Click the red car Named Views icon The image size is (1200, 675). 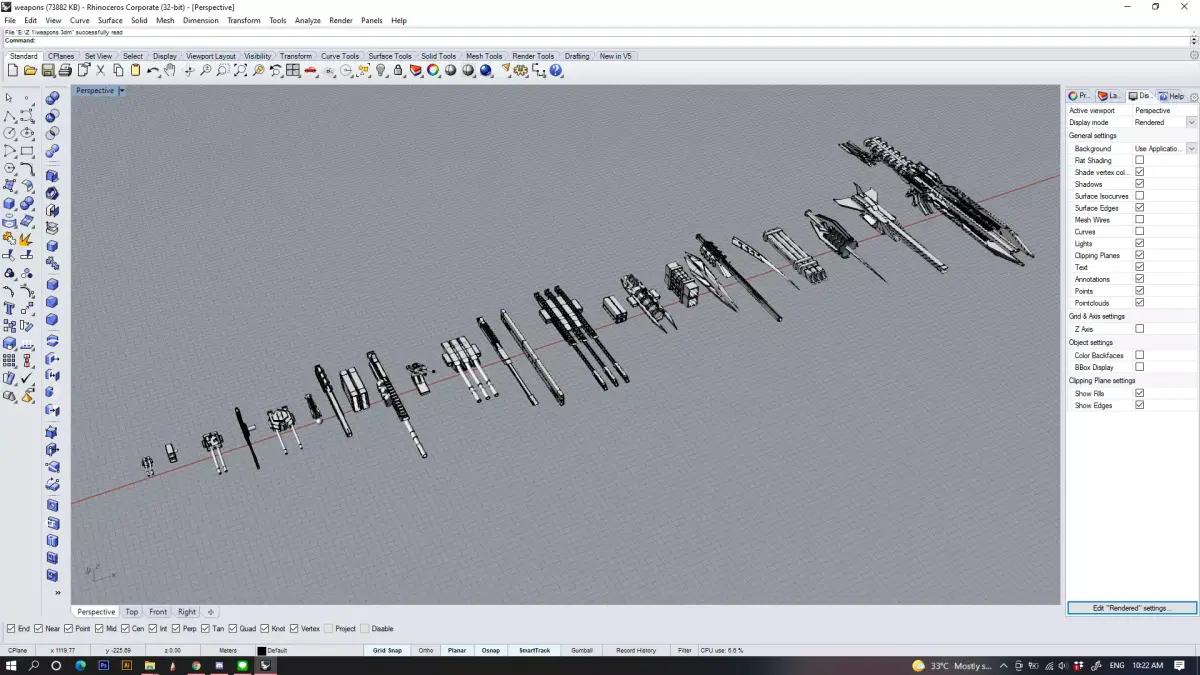311,71
